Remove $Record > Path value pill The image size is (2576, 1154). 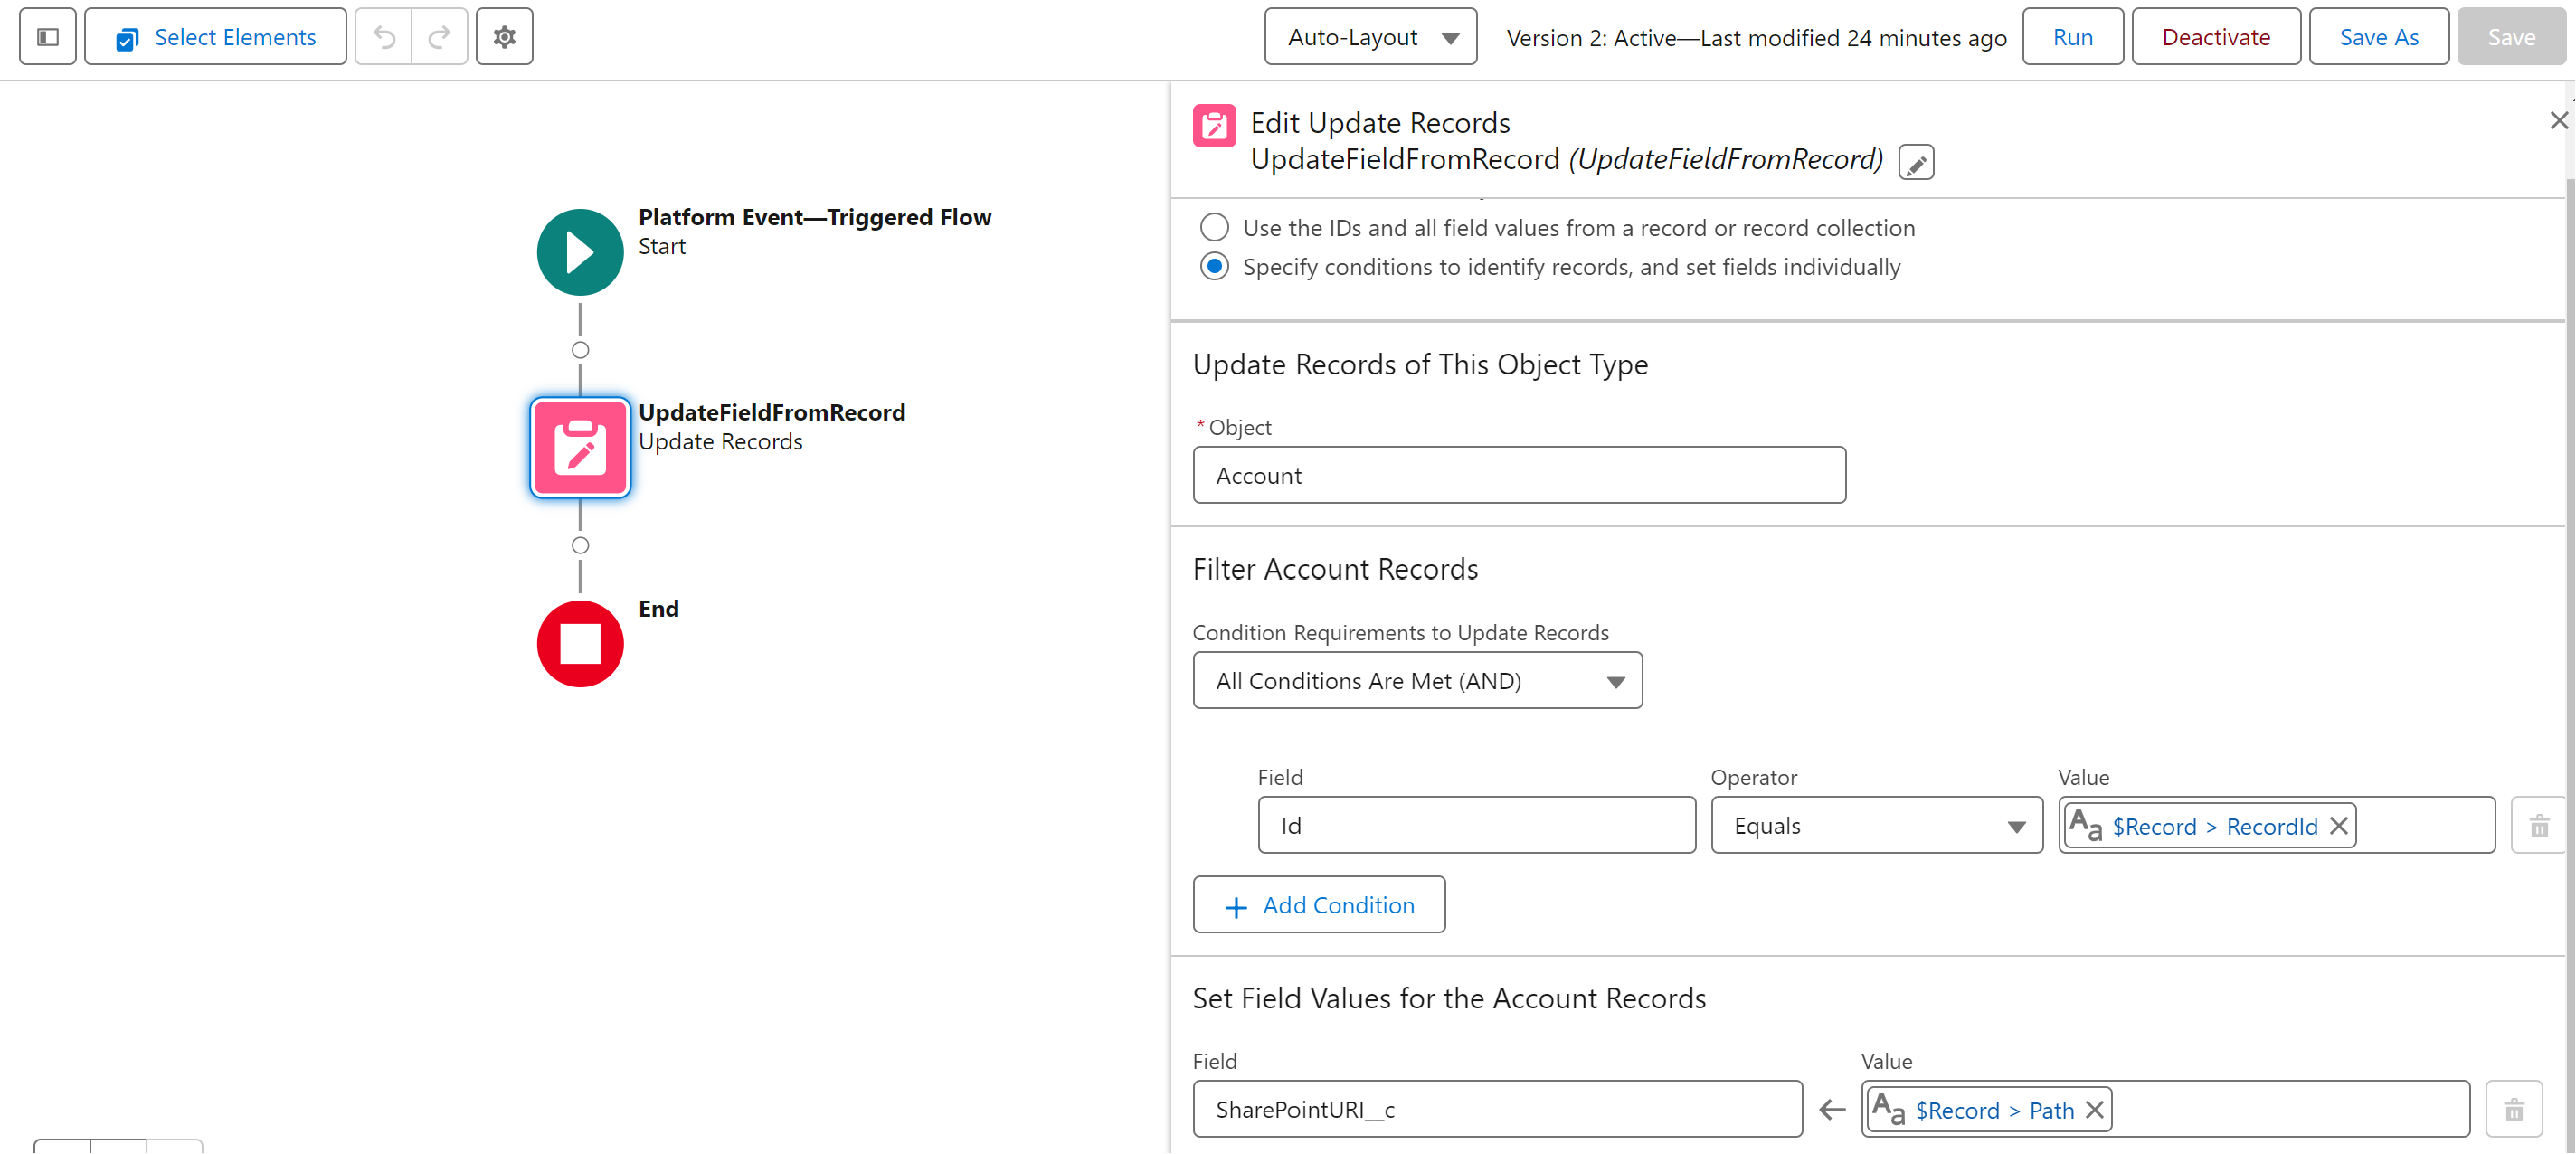pos(2095,1109)
